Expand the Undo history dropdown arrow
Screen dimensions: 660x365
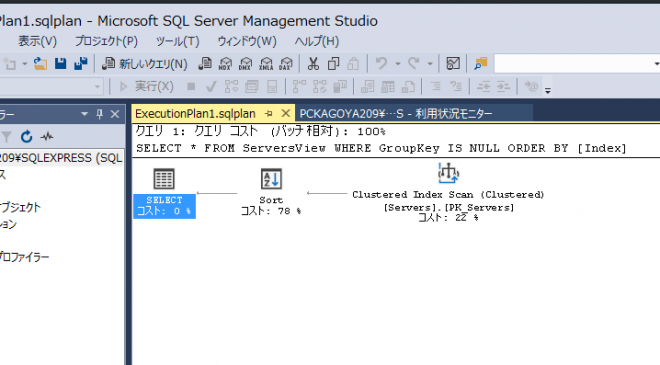click(398, 64)
